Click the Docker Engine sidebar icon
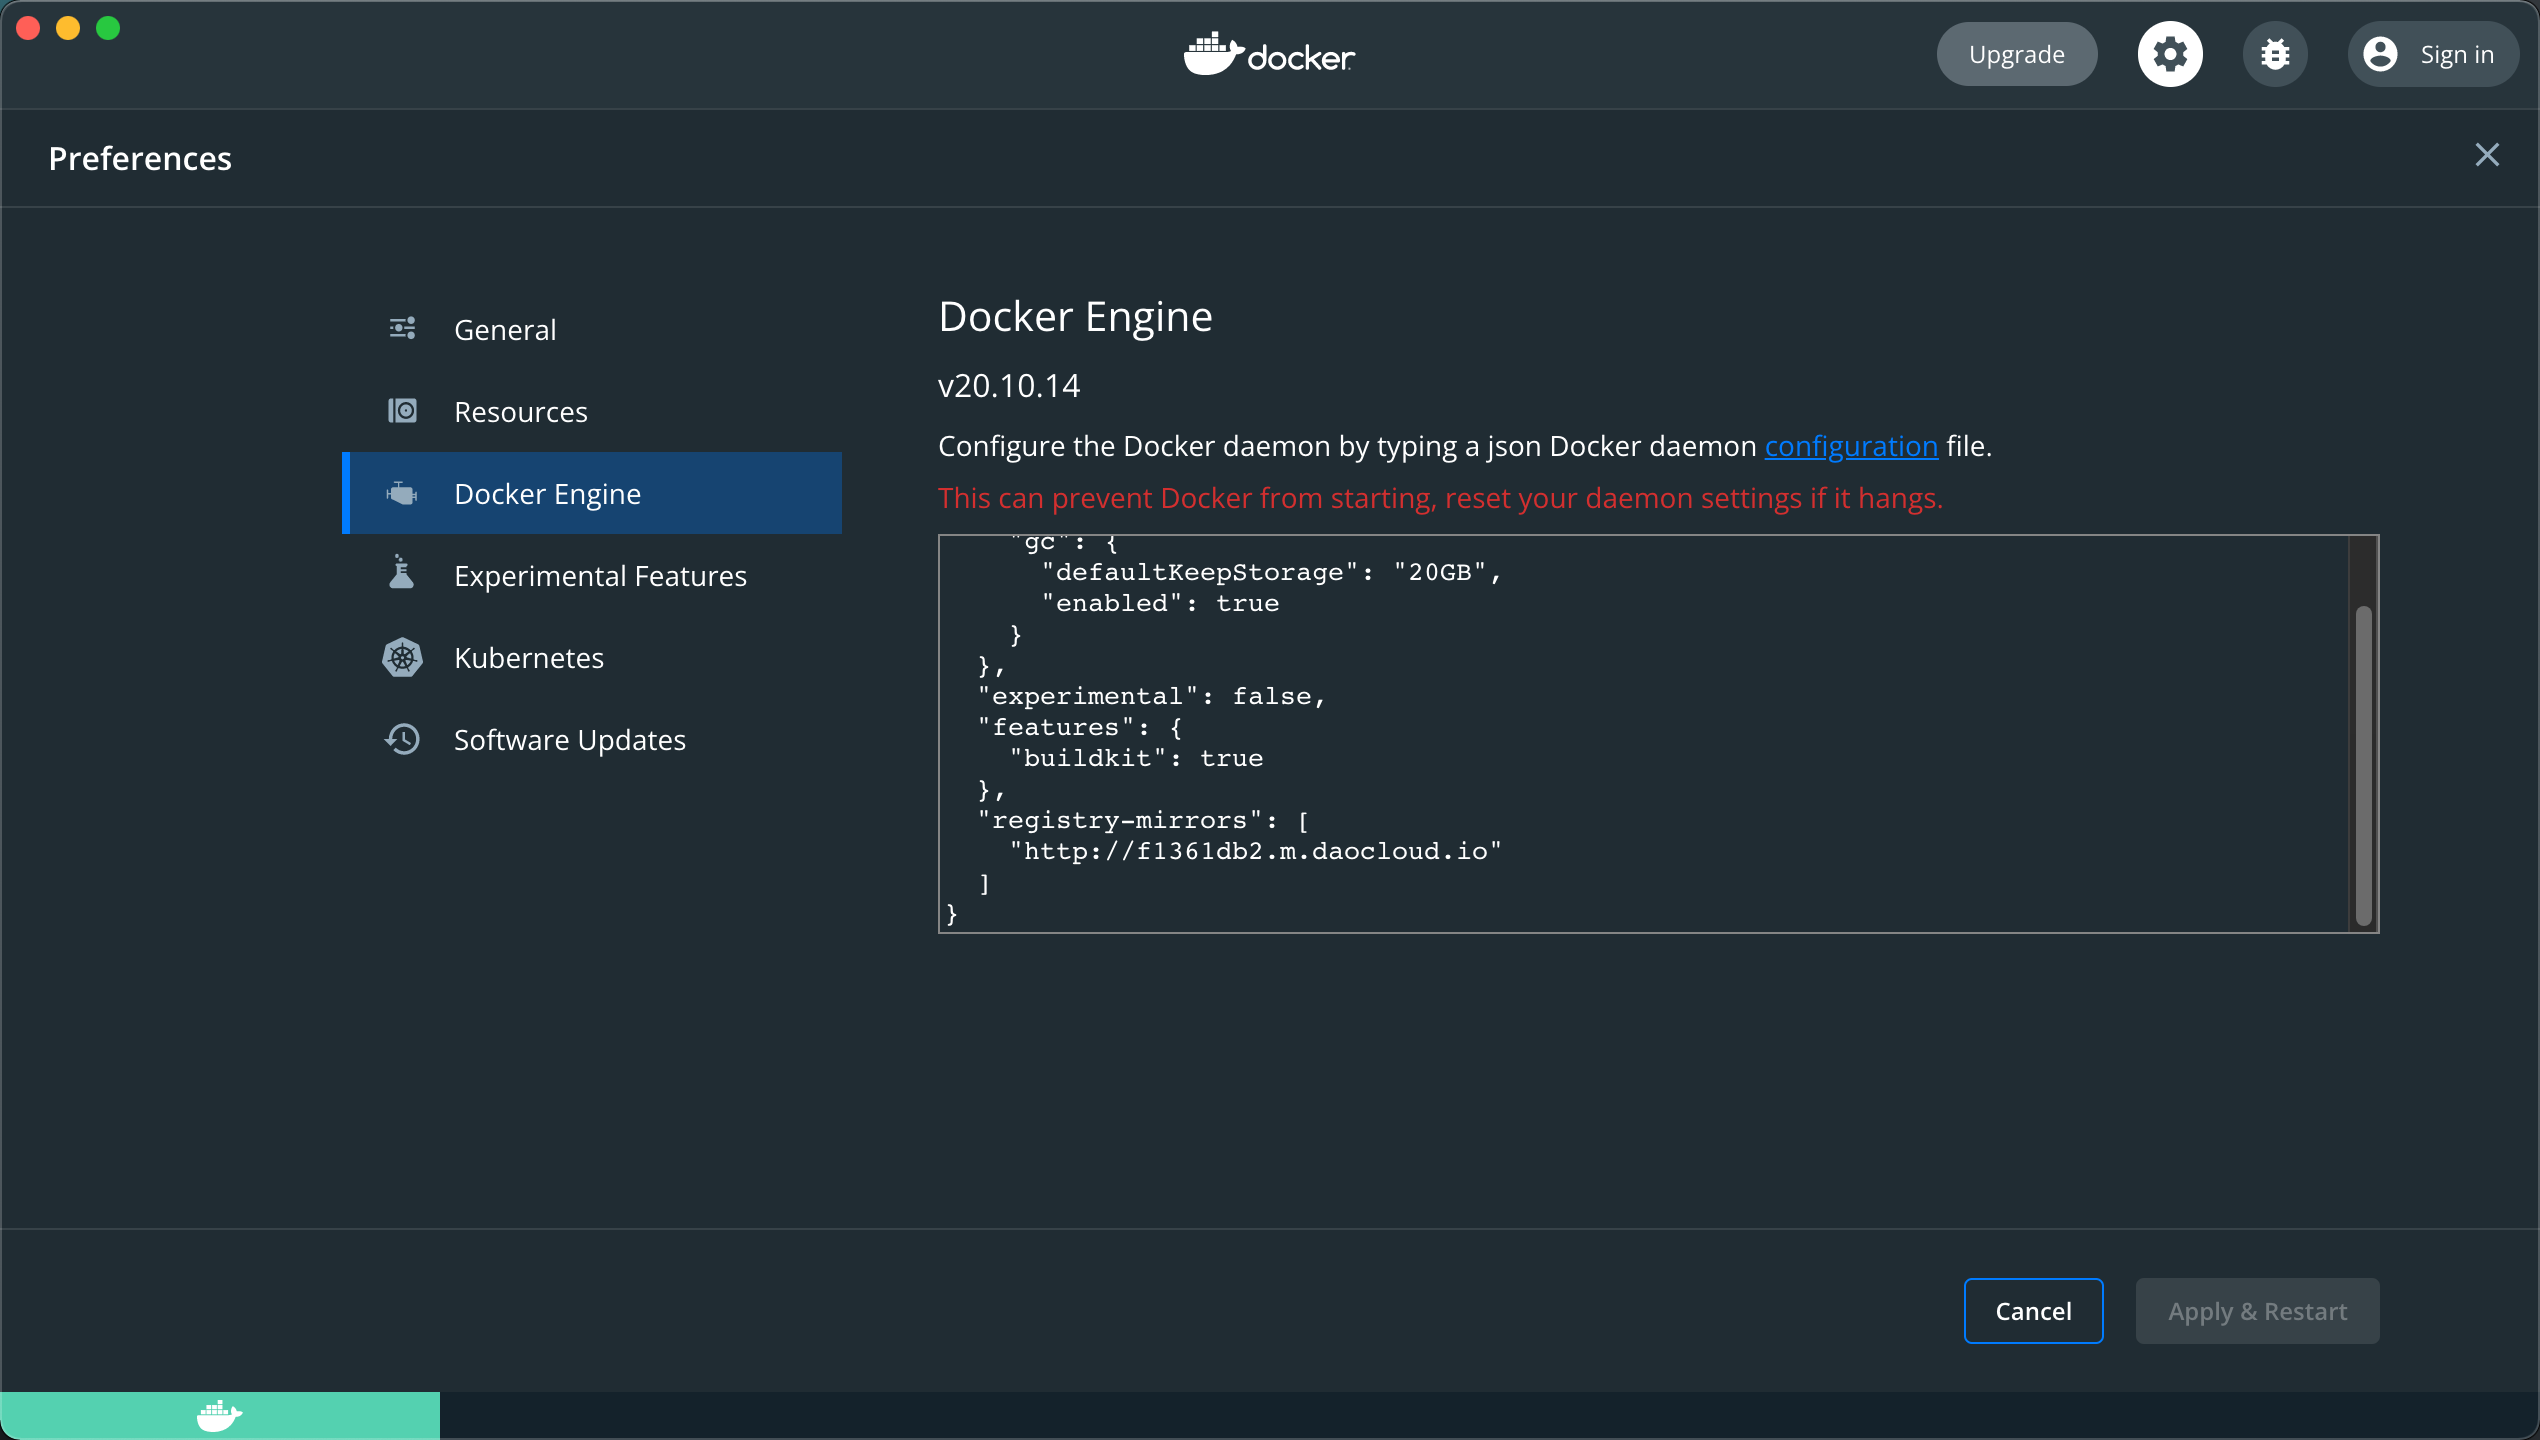2540x1440 pixels. click(402, 493)
